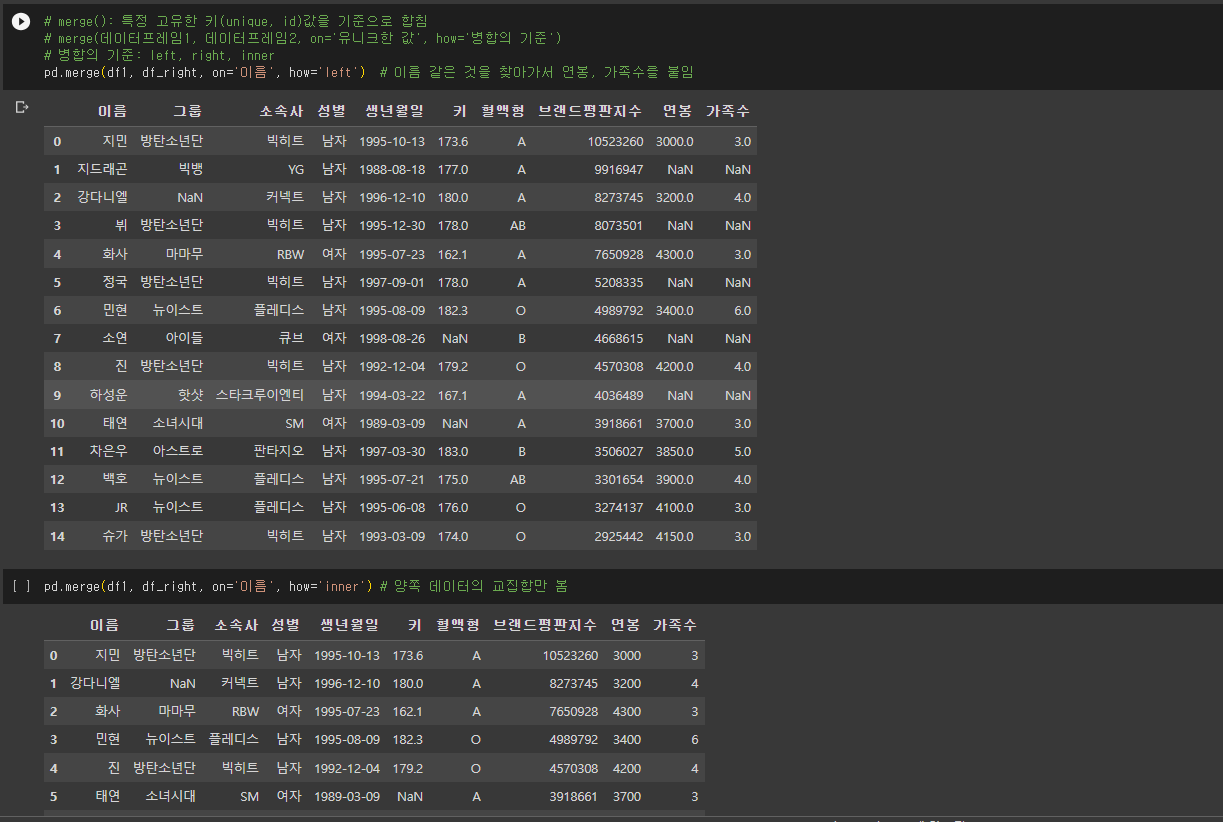This screenshot has height=822, width=1223.
Task: Select the name cell '정국'
Action: point(115,282)
